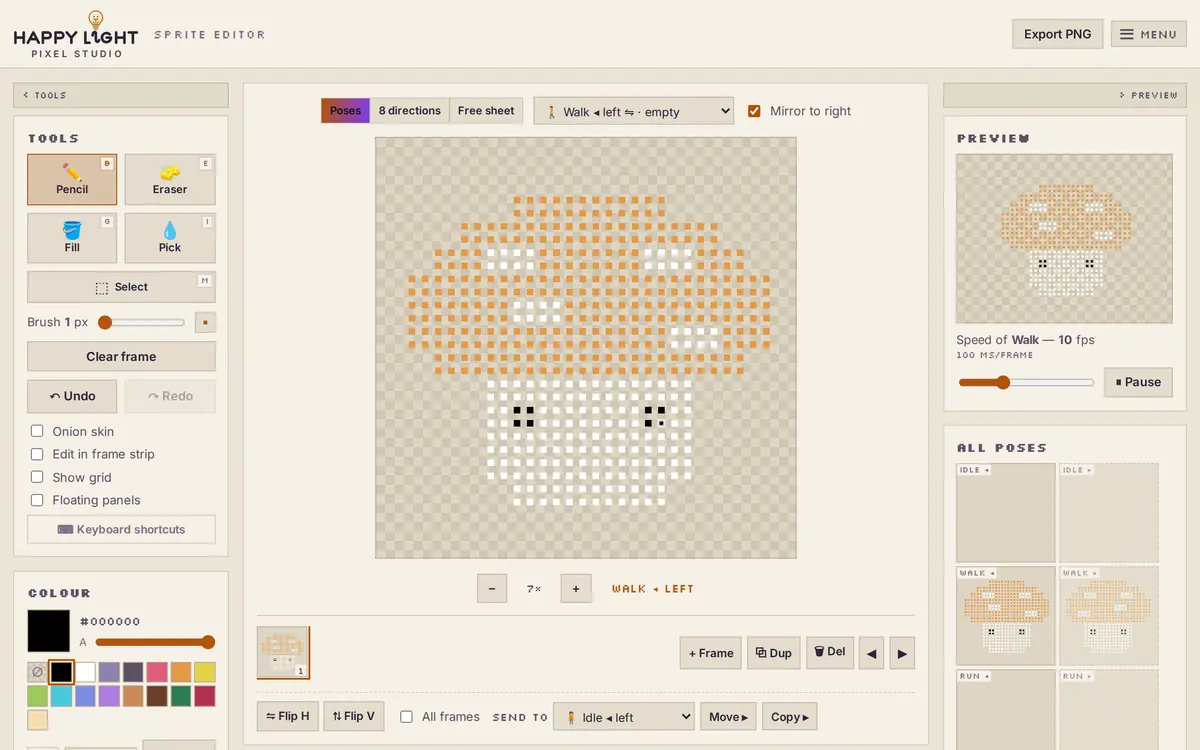The height and width of the screenshot is (750, 1200).
Task: Open the Send to Idle left dropdown
Action: coord(624,717)
